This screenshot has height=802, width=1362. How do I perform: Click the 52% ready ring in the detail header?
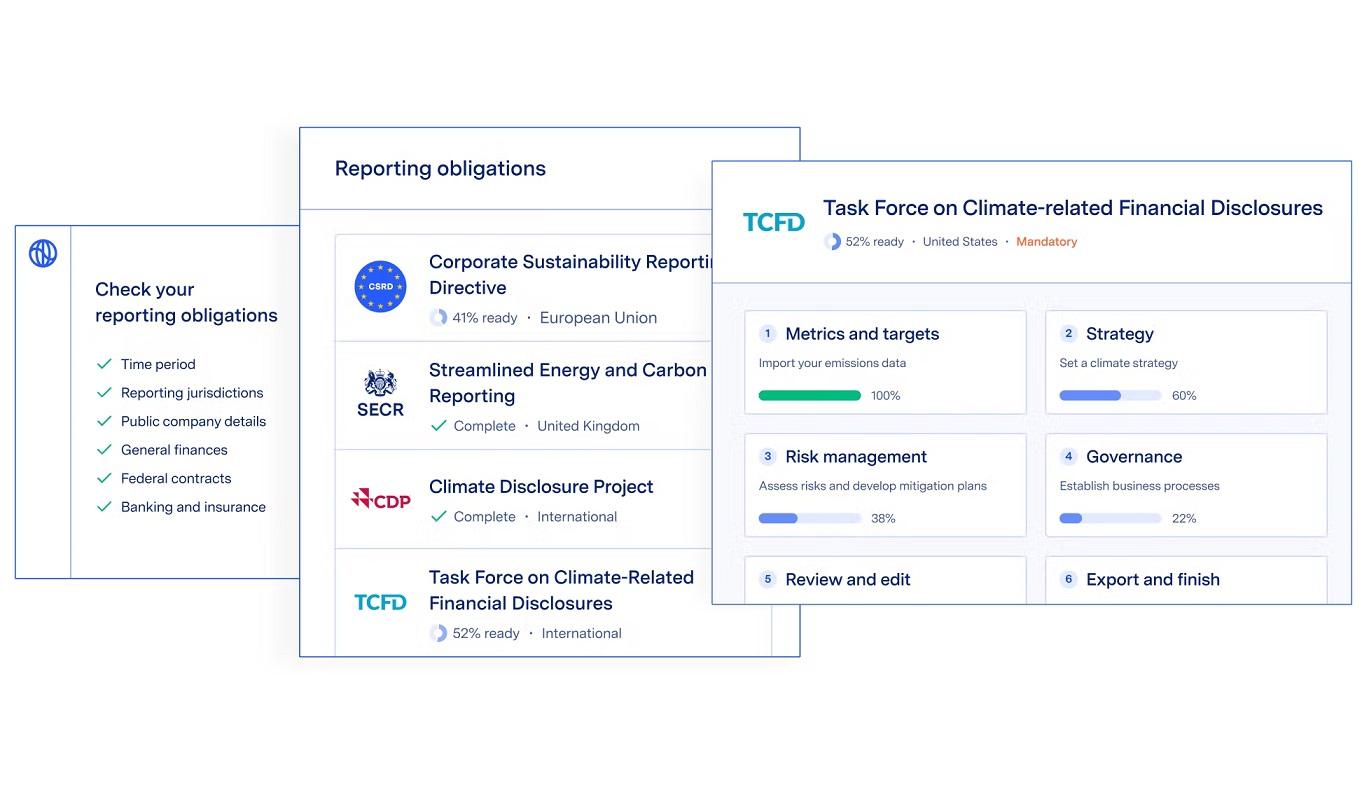832,242
